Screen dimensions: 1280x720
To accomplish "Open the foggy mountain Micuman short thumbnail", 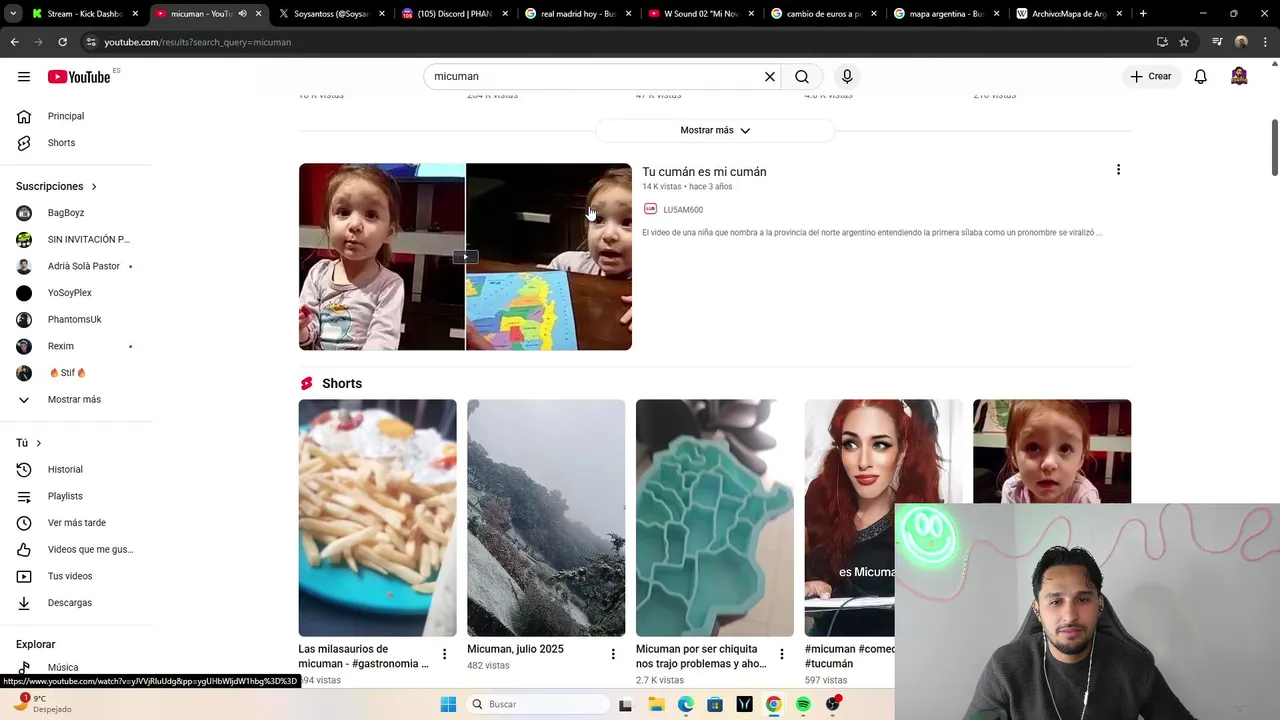I will pos(546,518).
